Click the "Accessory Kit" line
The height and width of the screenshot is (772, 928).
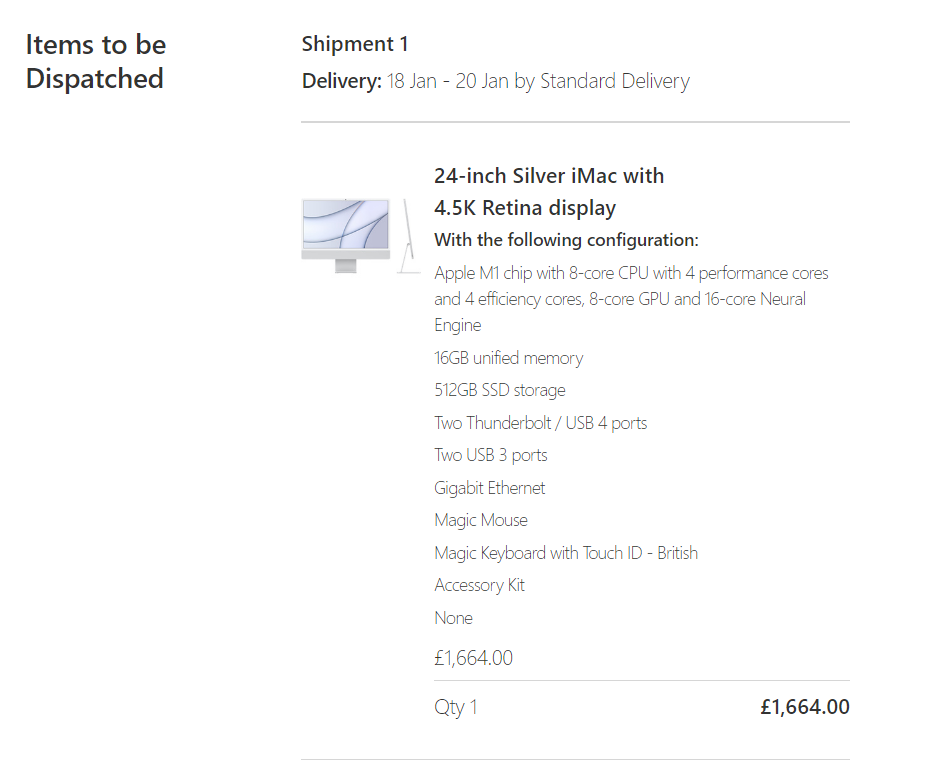pyautogui.click(x=479, y=585)
